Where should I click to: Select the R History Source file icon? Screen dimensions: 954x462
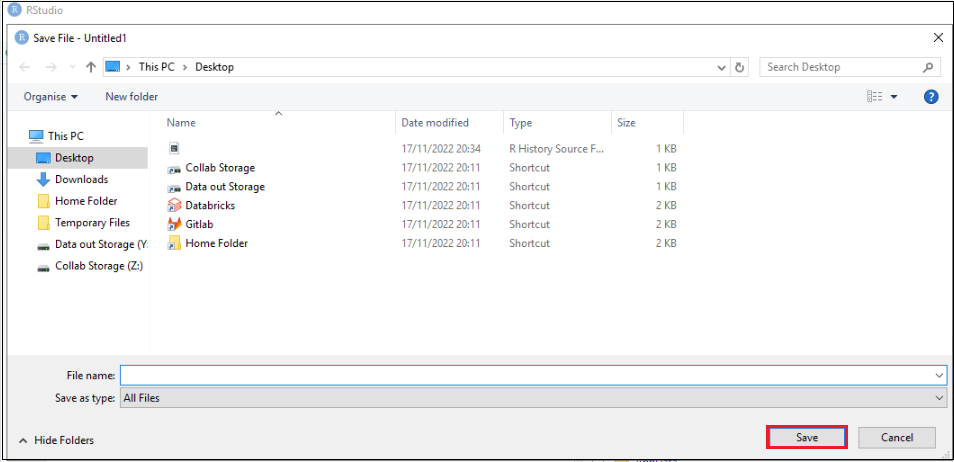(x=174, y=149)
